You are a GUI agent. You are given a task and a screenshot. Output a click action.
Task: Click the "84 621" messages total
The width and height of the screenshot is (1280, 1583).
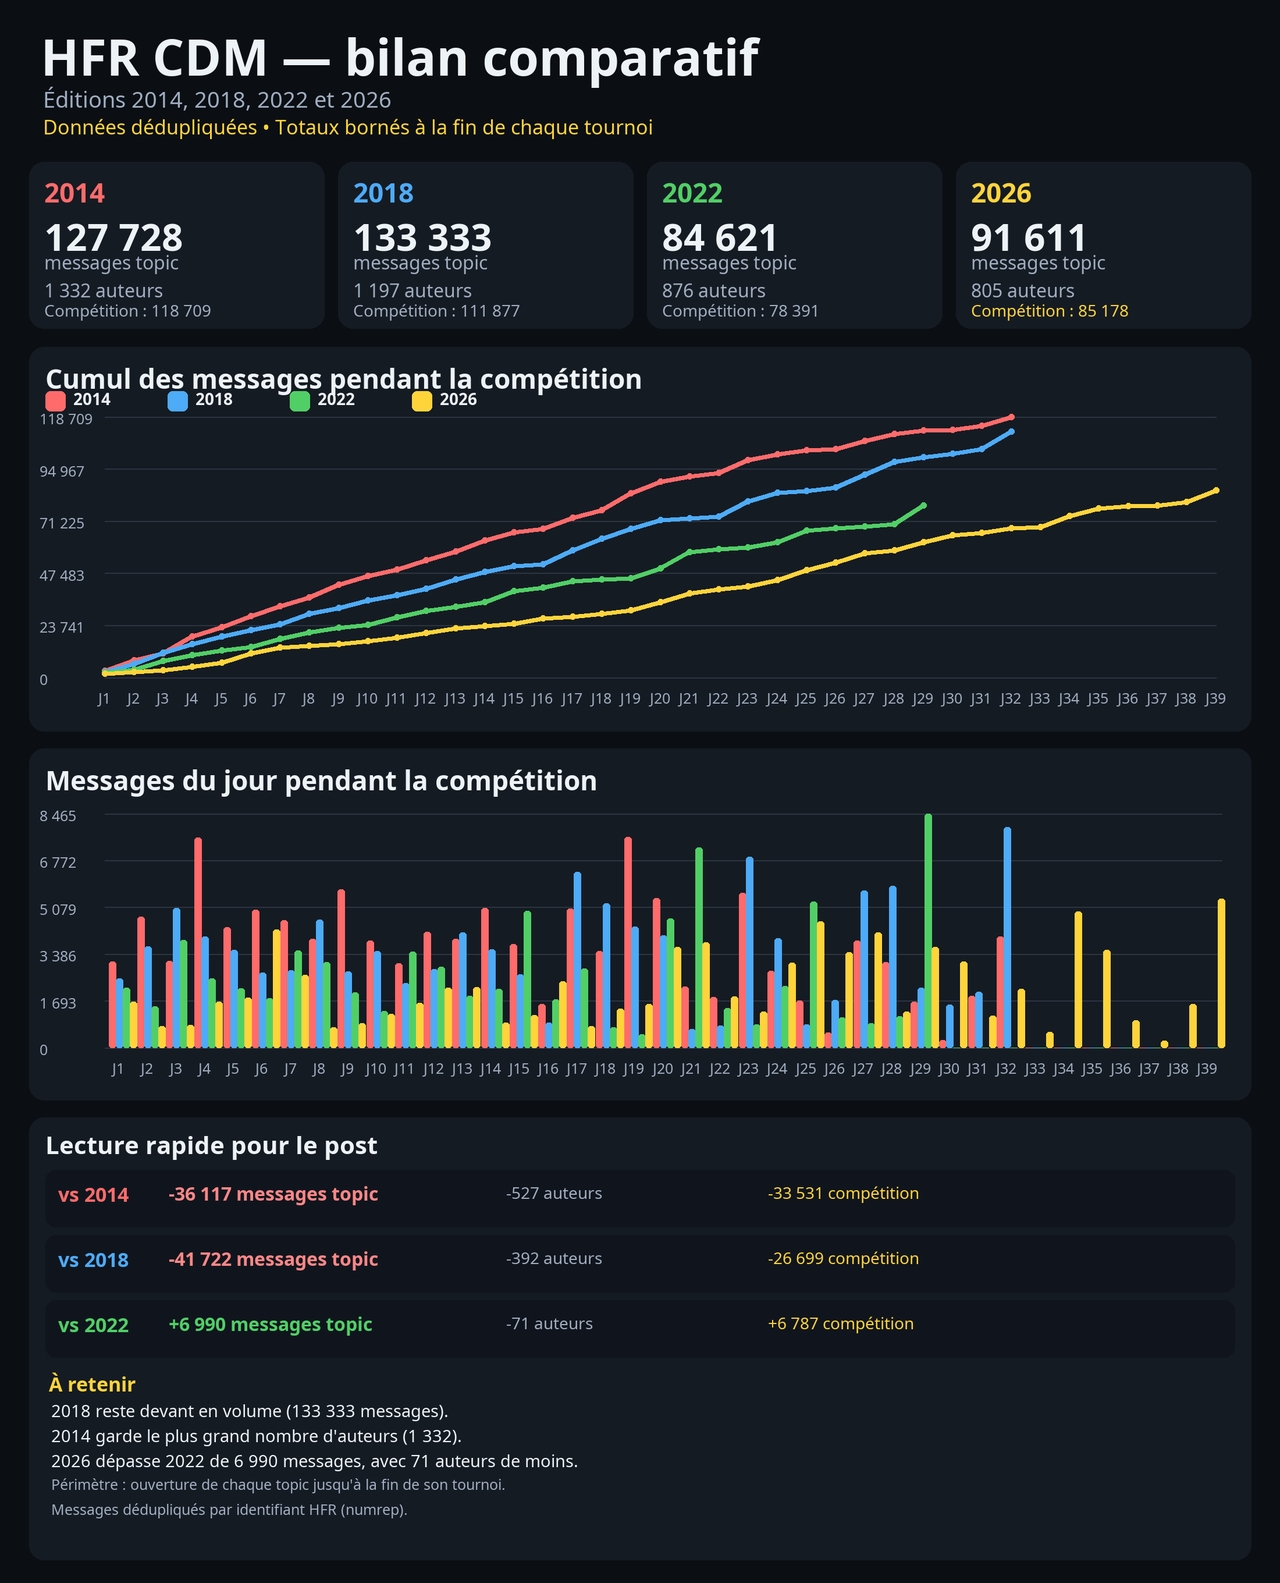point(720,238)
